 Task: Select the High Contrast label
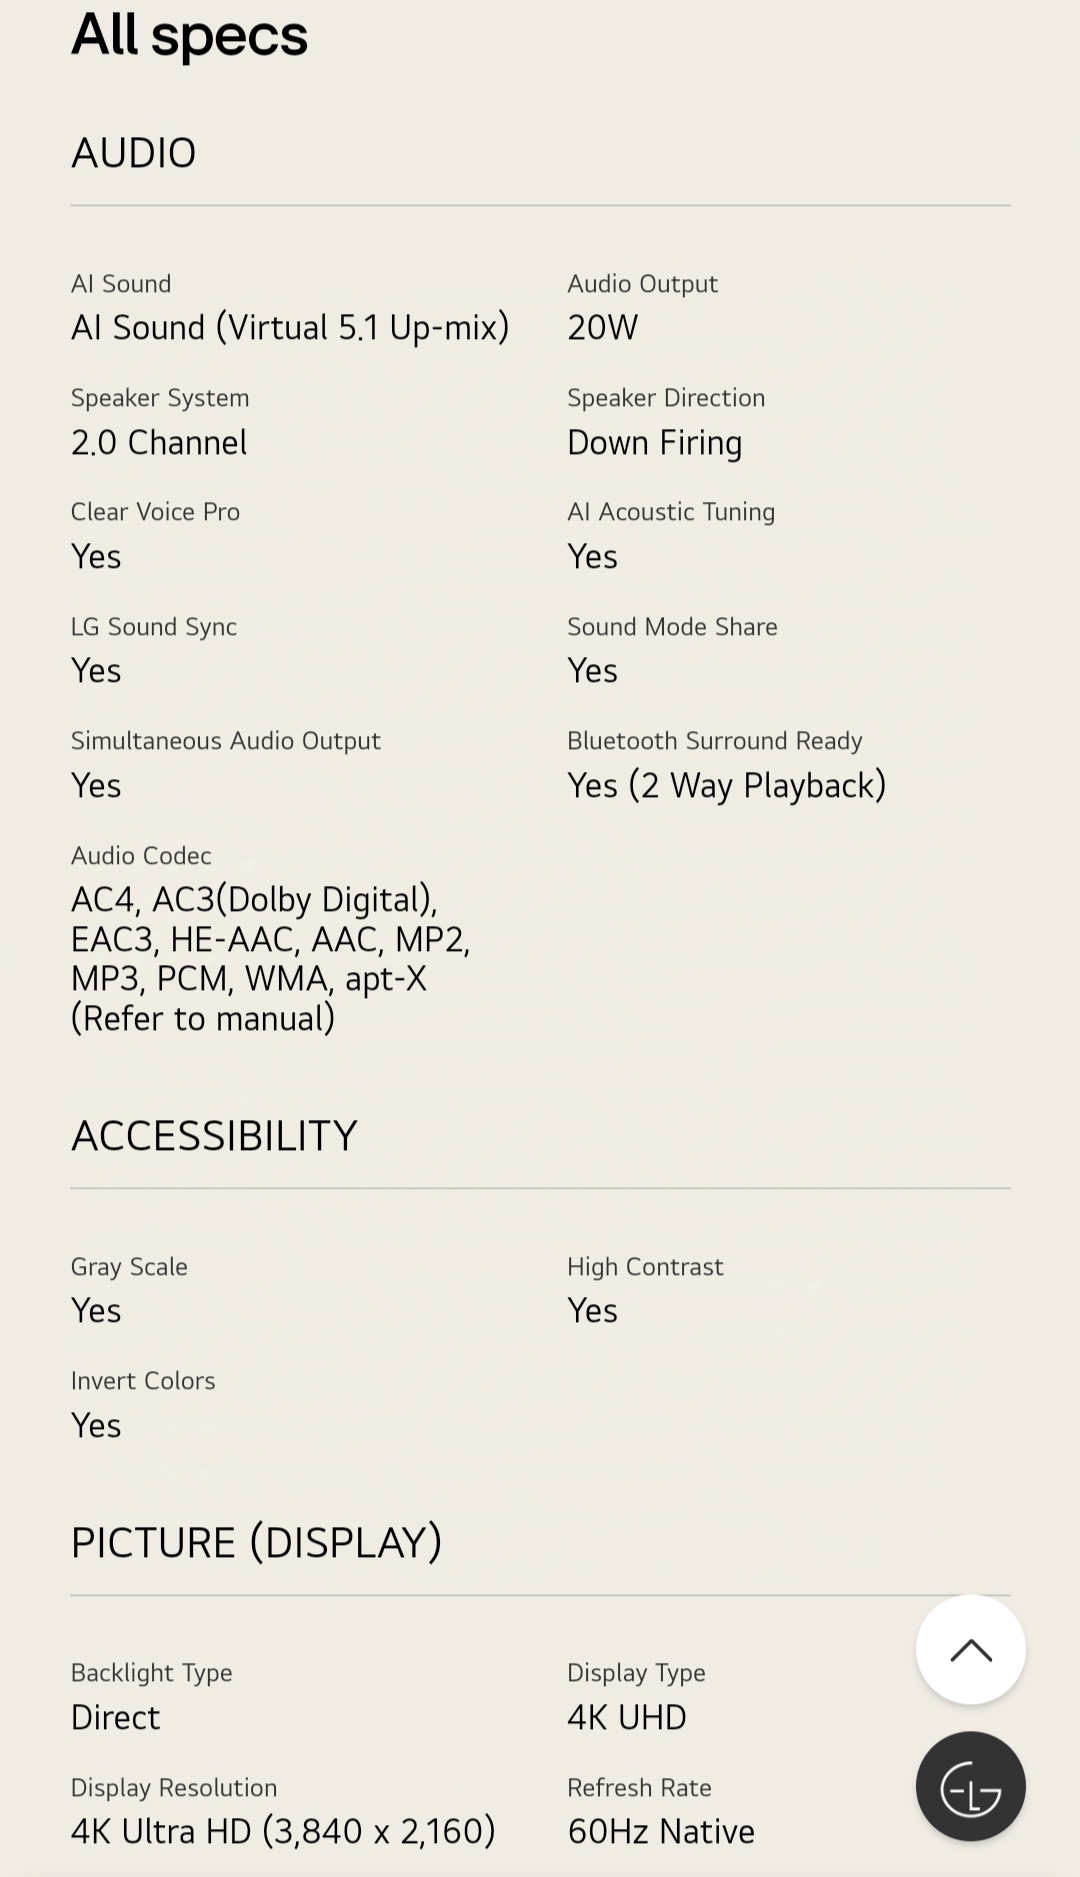click(x=645, y=1267)
